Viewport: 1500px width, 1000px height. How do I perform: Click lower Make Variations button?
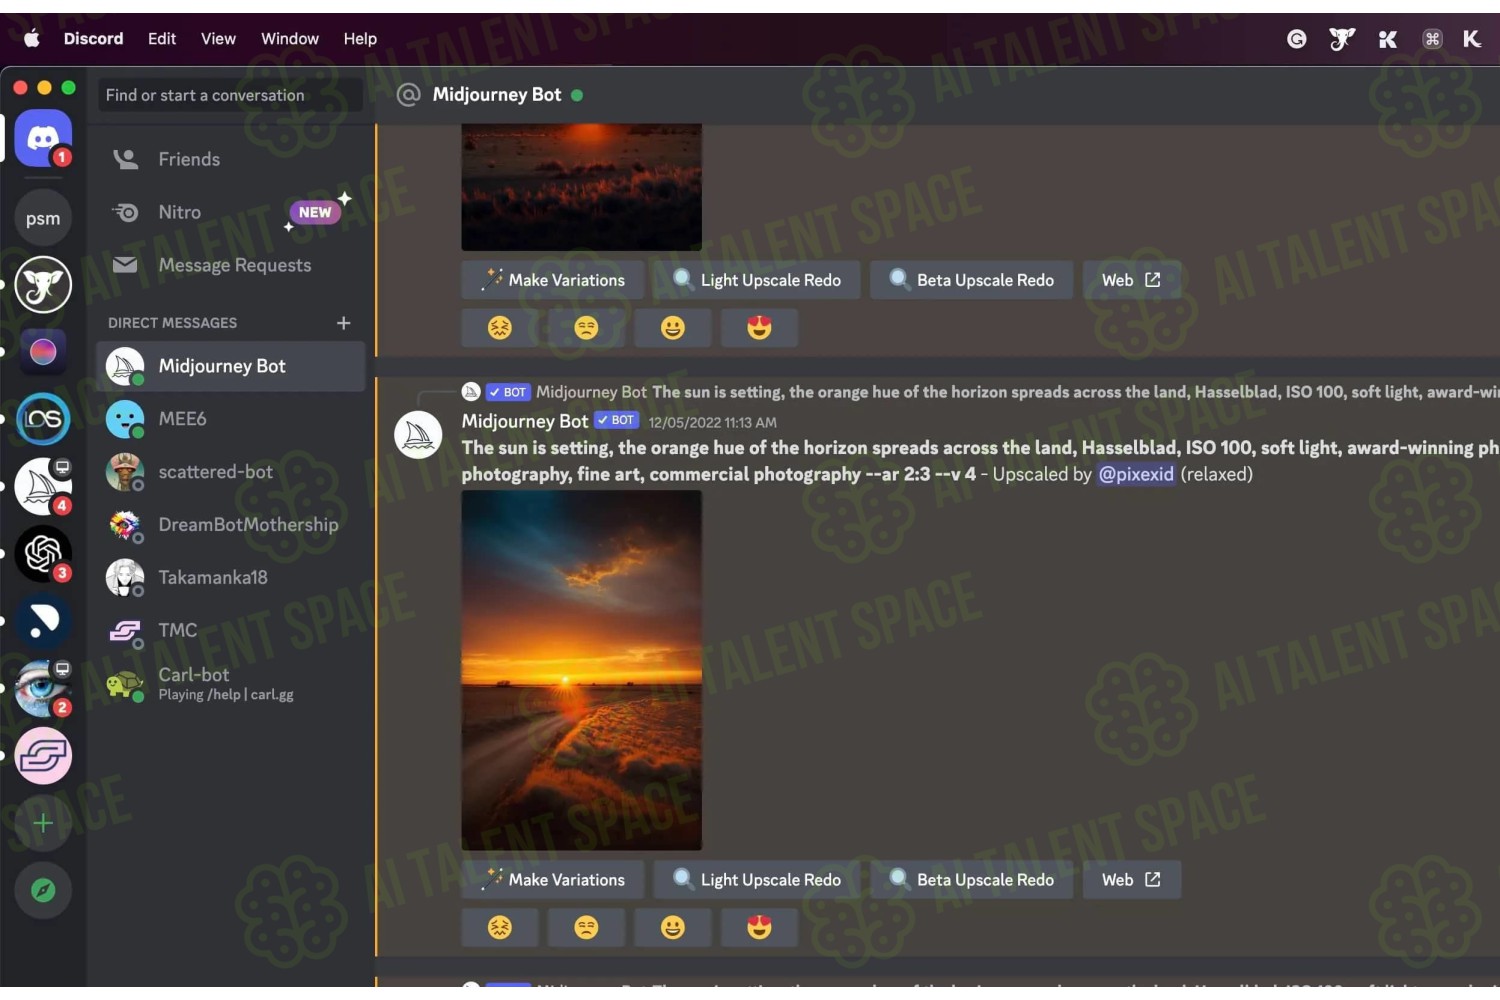pos(553,880)
